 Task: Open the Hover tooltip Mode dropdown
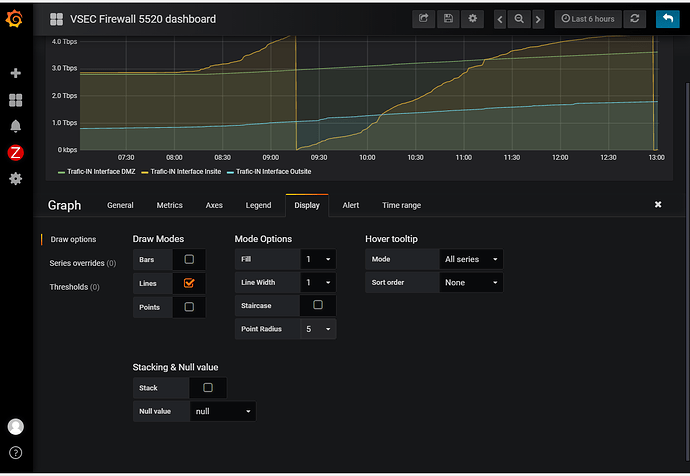471,259
